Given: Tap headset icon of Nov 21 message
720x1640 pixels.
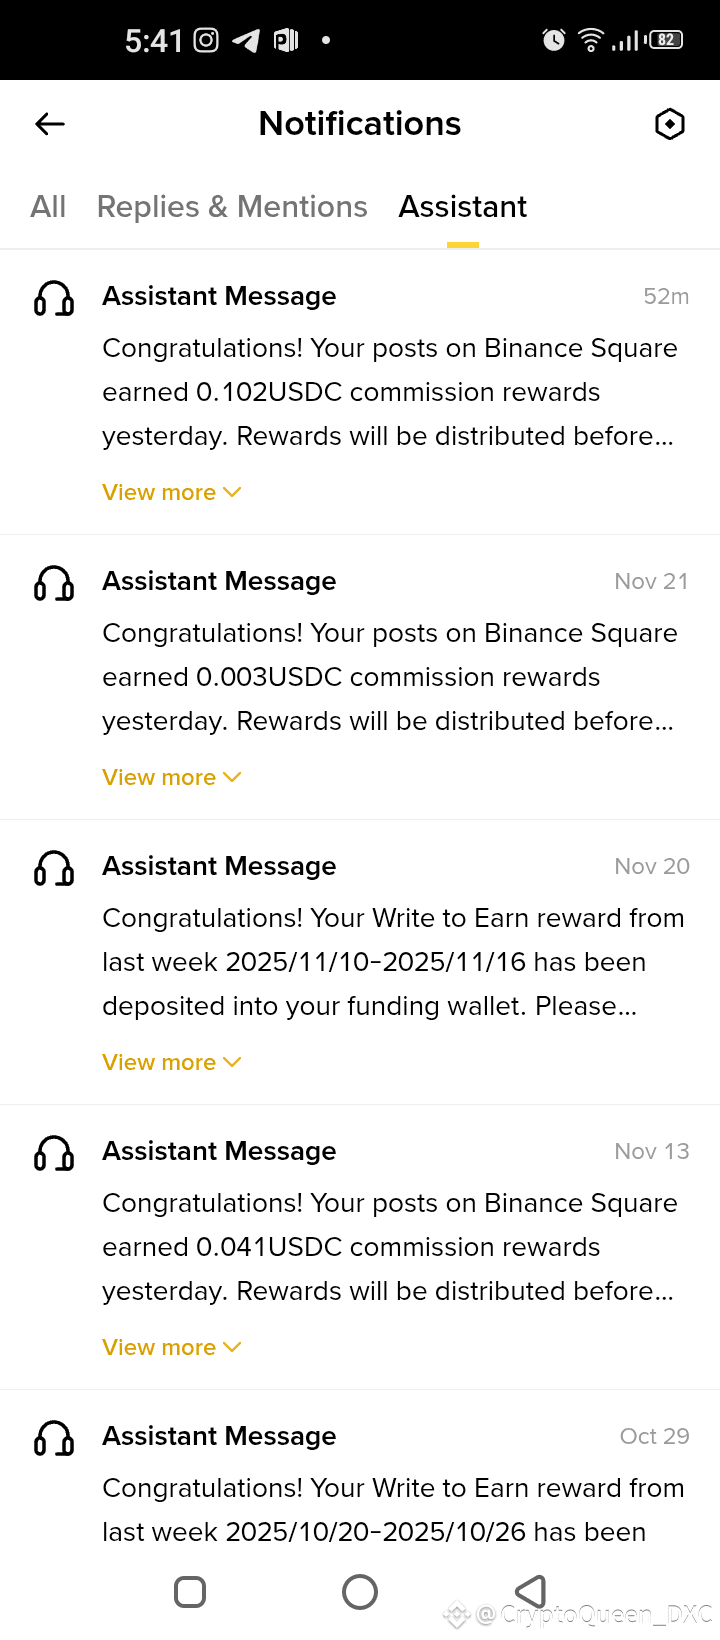Looking at the screenshot, I should (54, 583).
